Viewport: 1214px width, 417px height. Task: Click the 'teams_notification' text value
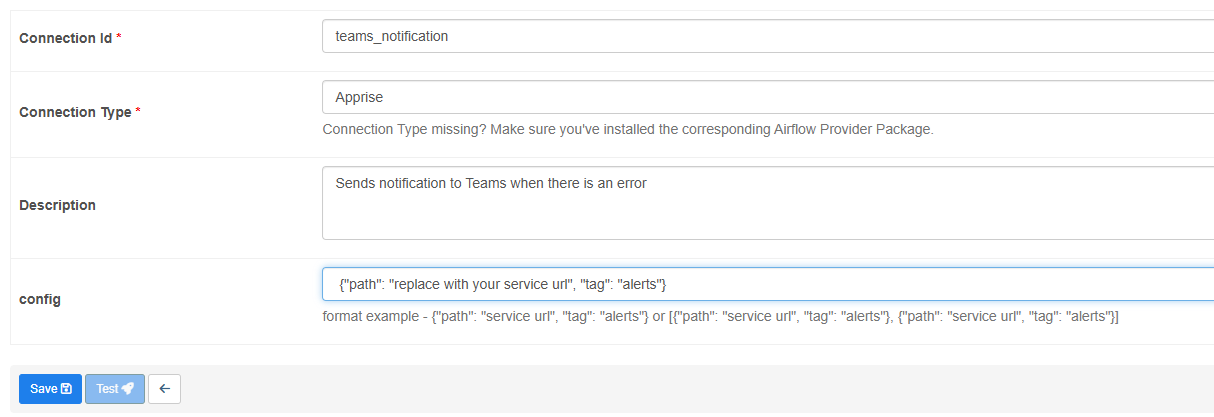391,36
